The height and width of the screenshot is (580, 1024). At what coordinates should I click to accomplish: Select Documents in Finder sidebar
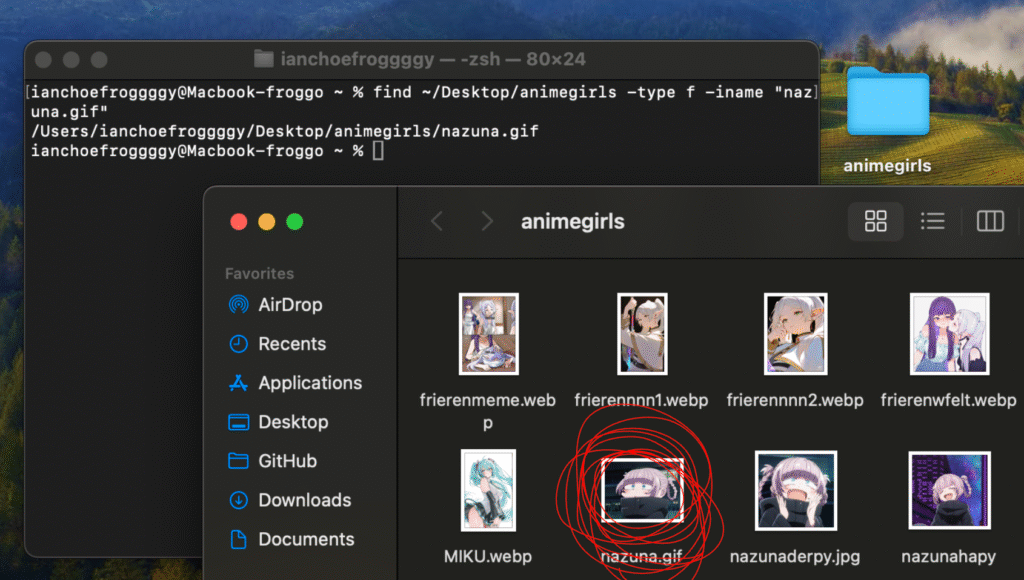click(305, 539)
